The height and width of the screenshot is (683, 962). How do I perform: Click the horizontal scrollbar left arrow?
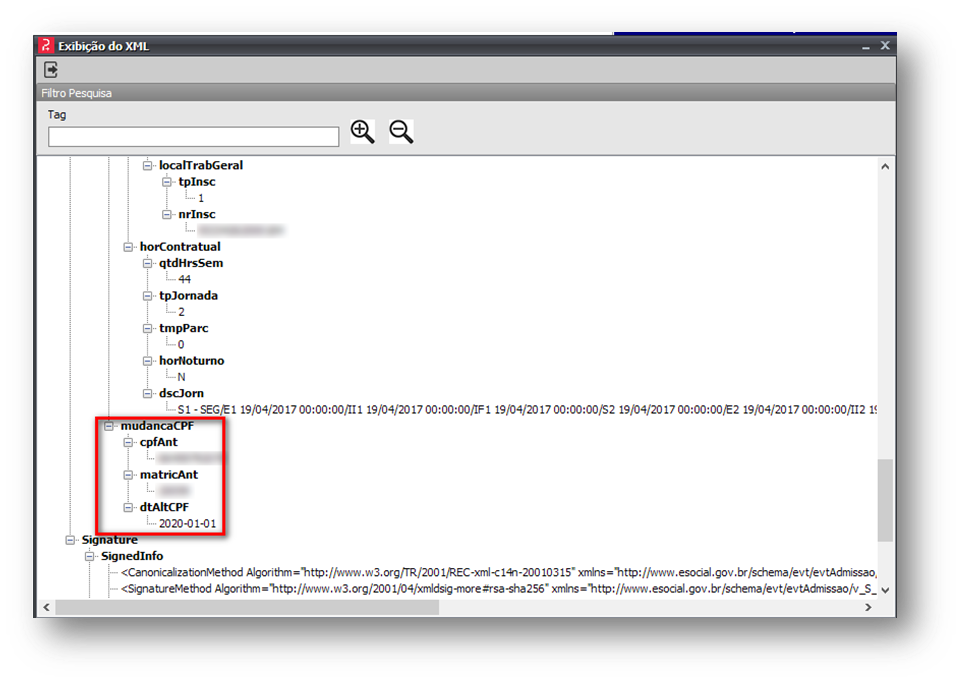pos(46,607)
